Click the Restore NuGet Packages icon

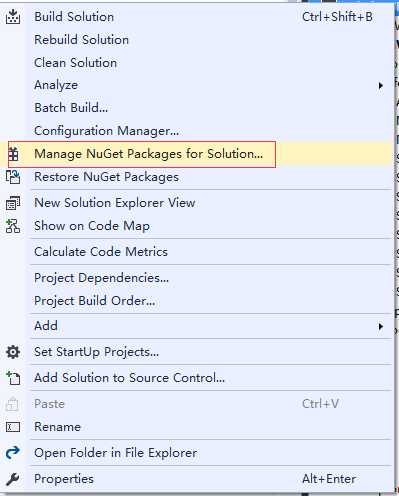(x=13, y=177)
